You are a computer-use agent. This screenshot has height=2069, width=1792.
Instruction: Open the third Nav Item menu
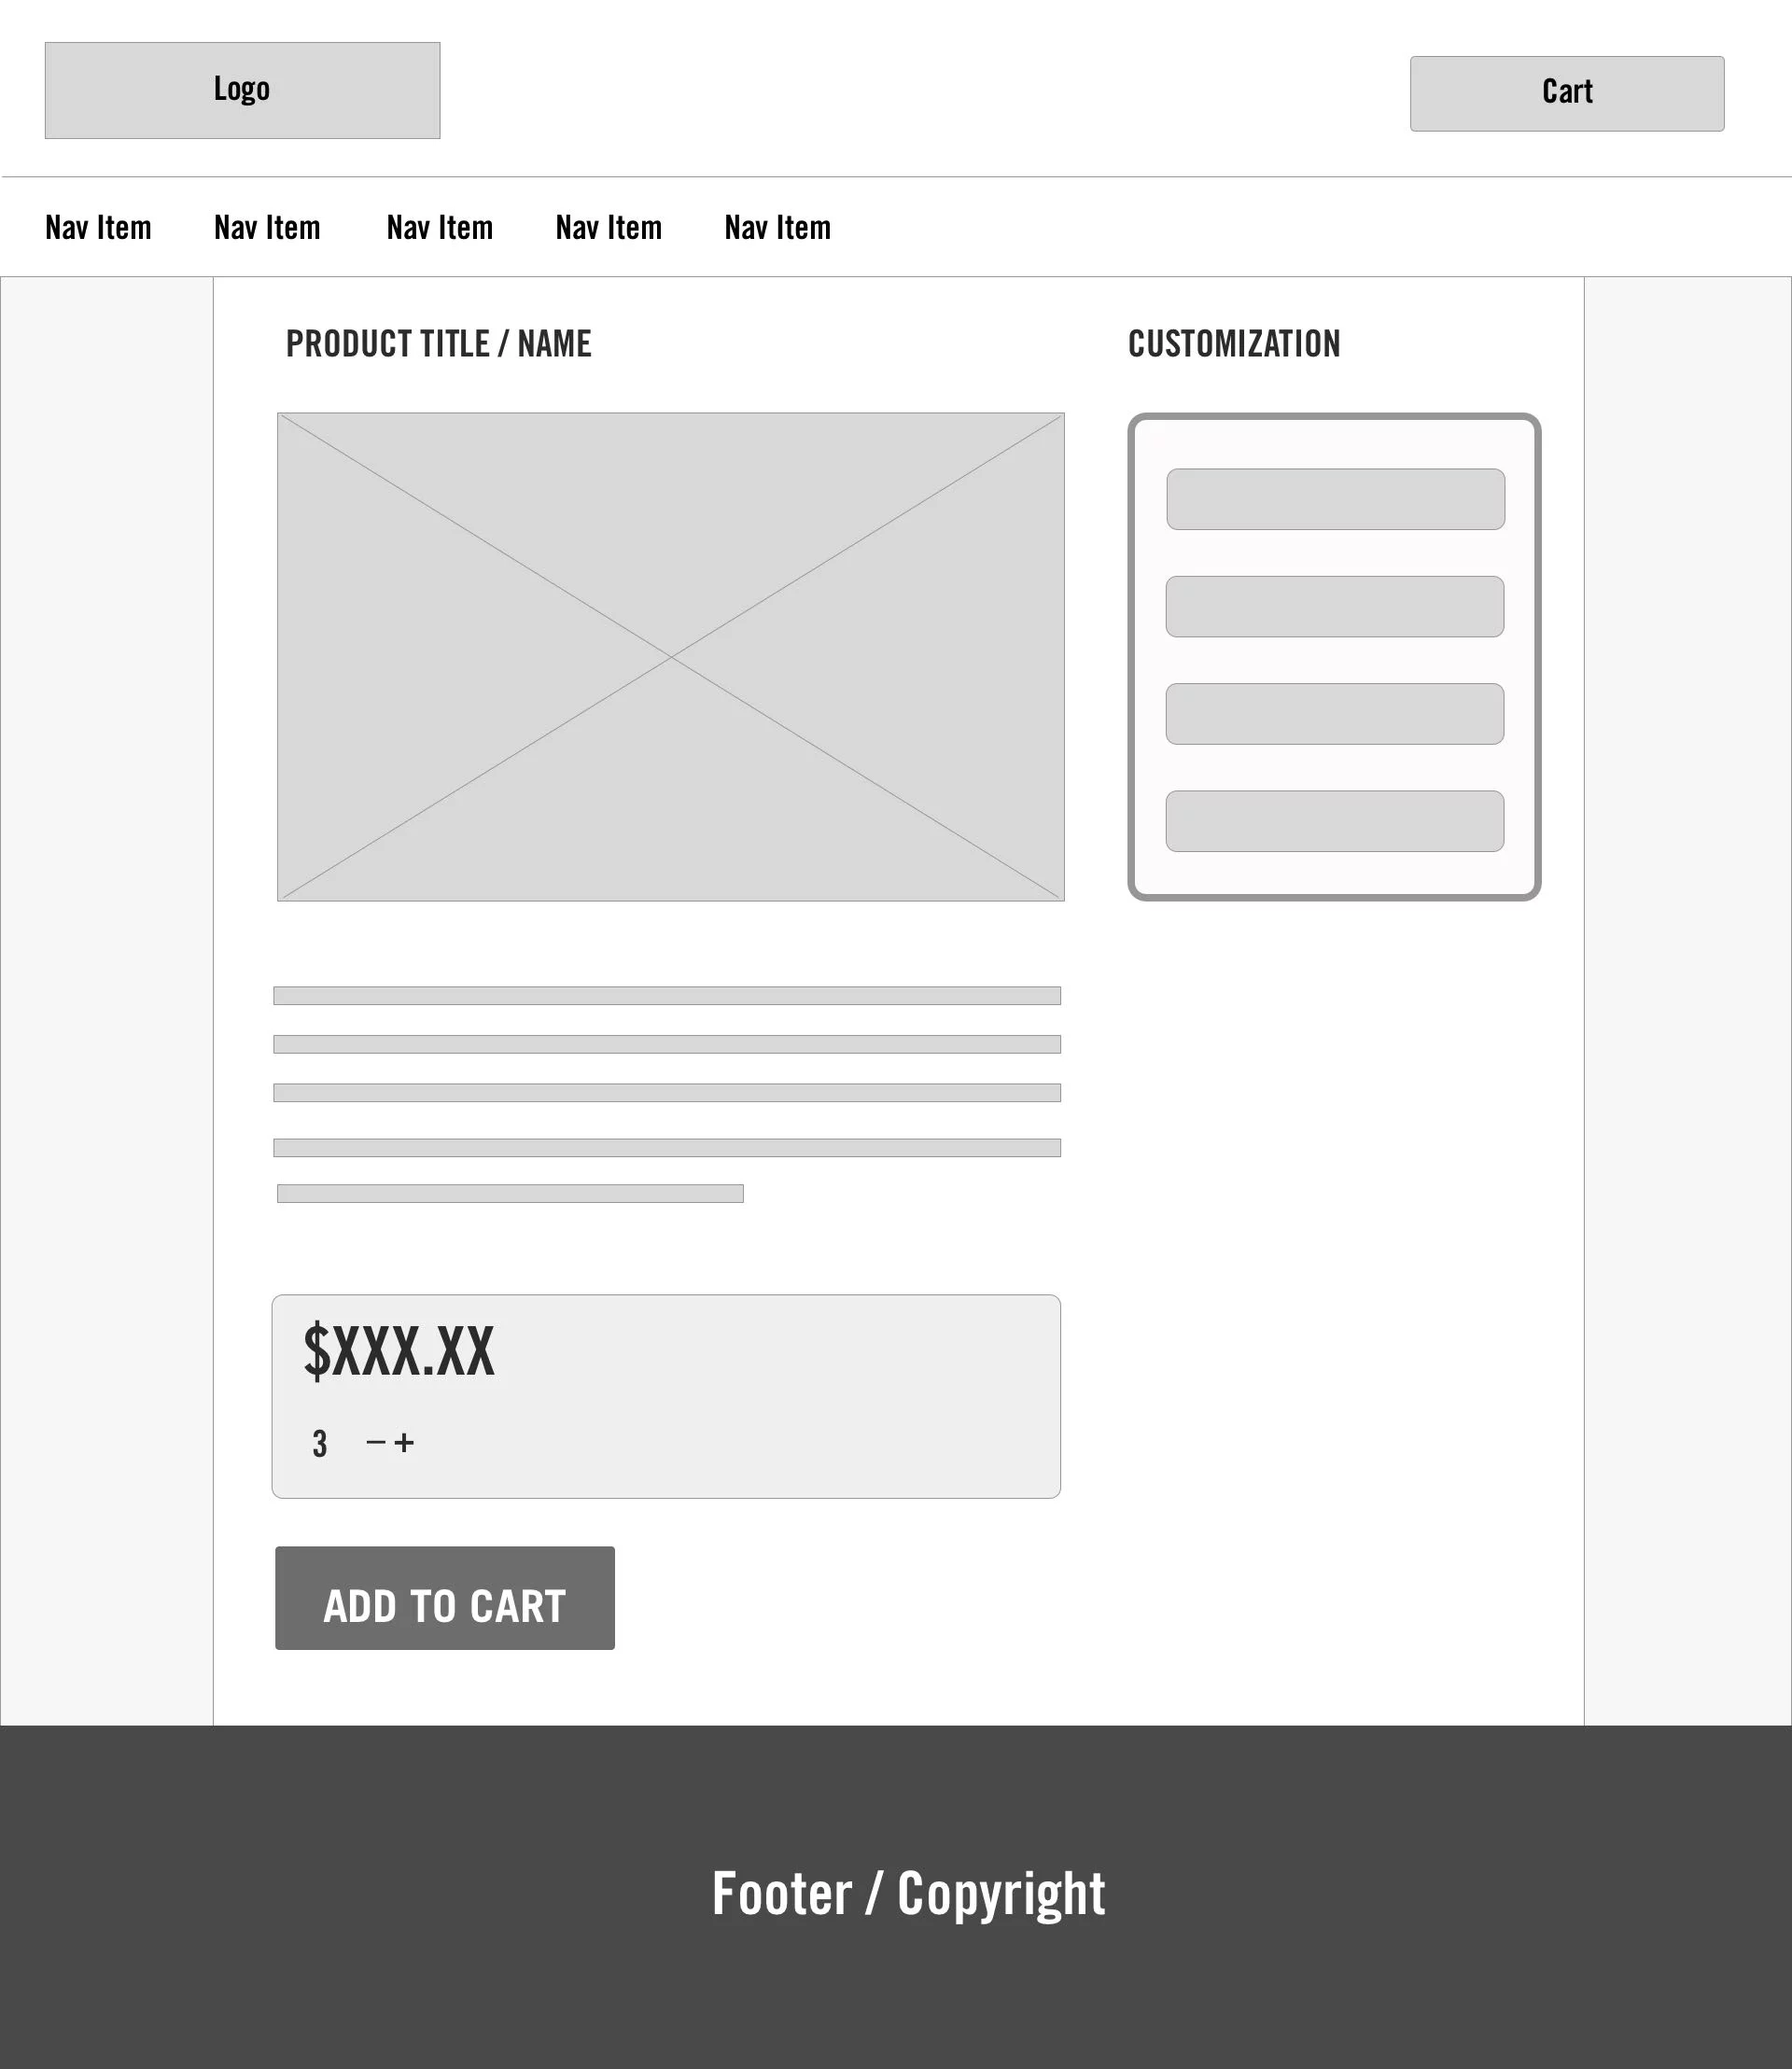(x=441, y=225)
